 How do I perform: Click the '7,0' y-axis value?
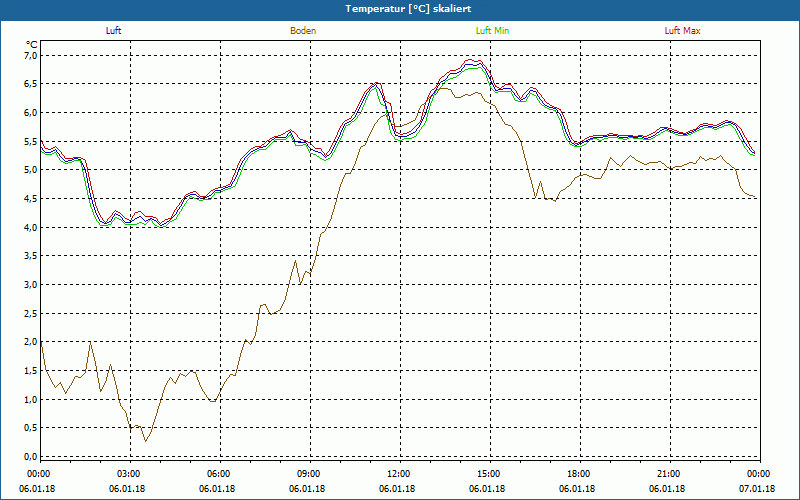pos(31,55)
